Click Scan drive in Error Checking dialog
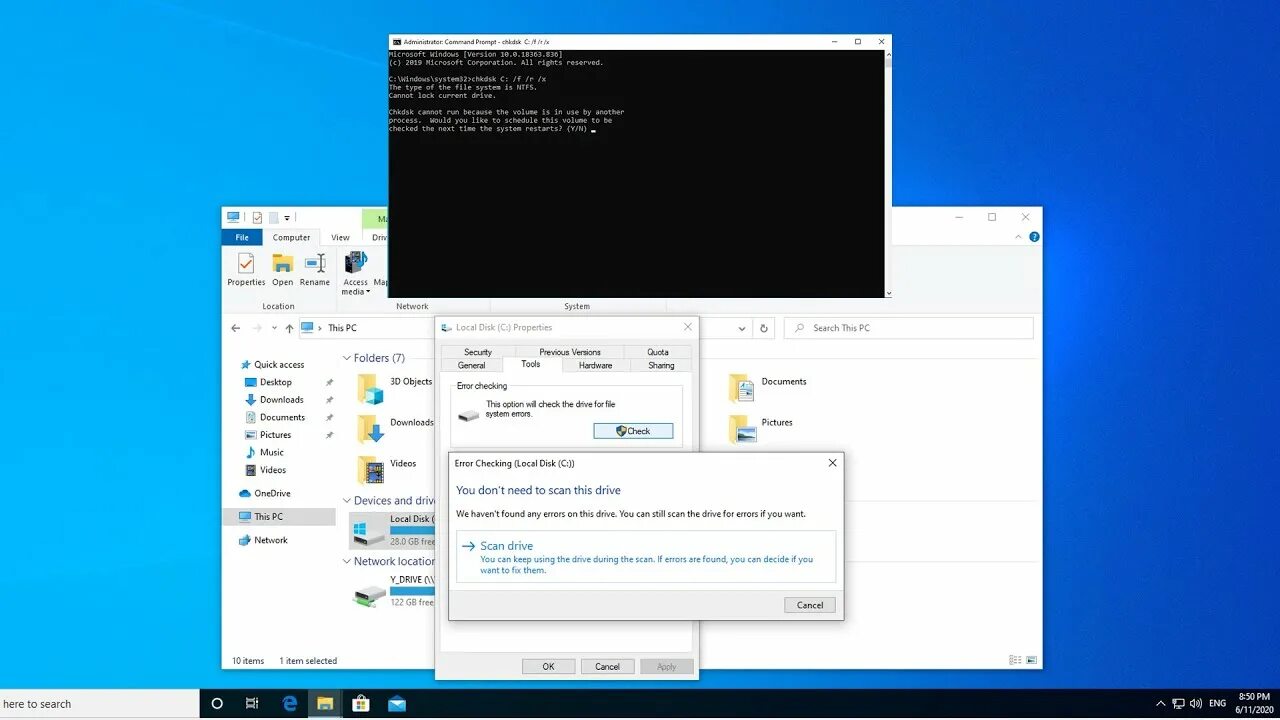This screenshot has width=1280, height=720. click(x=646, y=557)
